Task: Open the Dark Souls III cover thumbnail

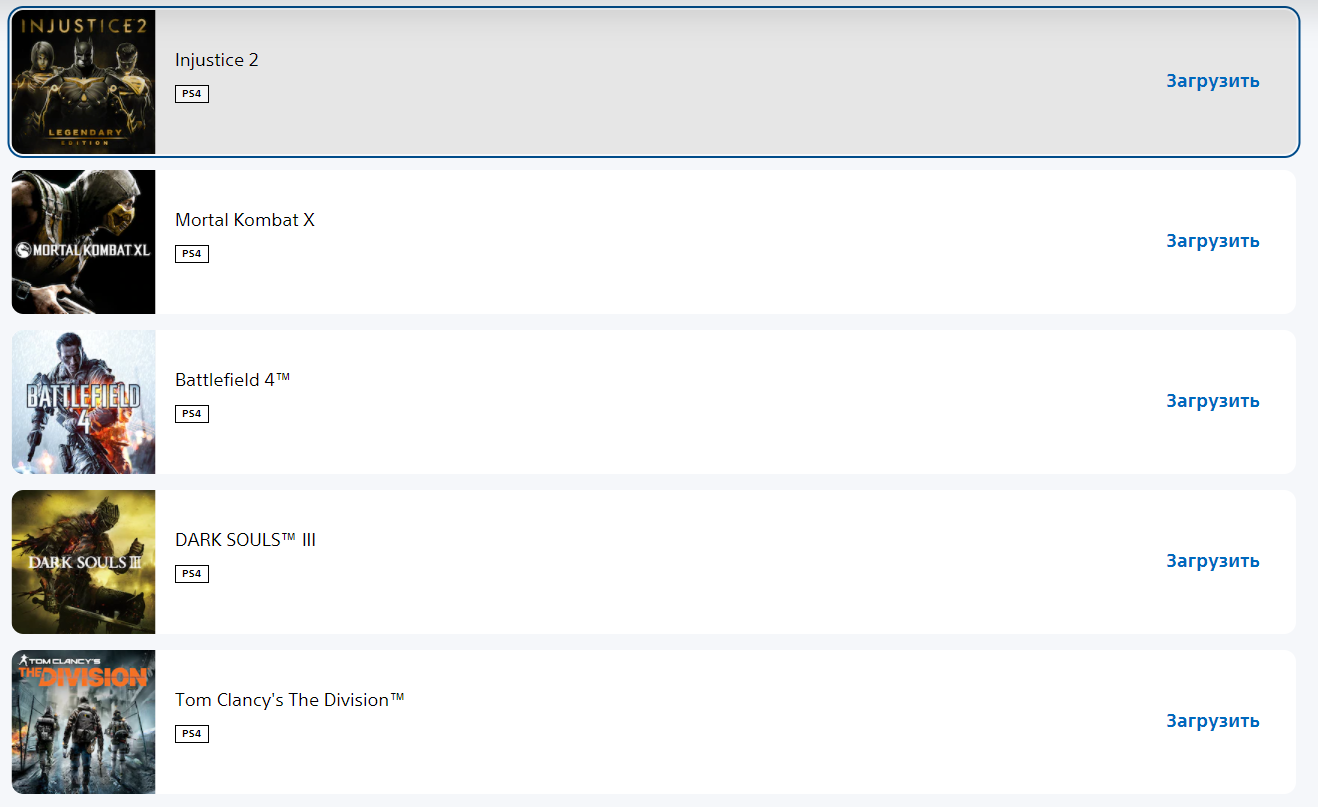Action: click(84, 562)
